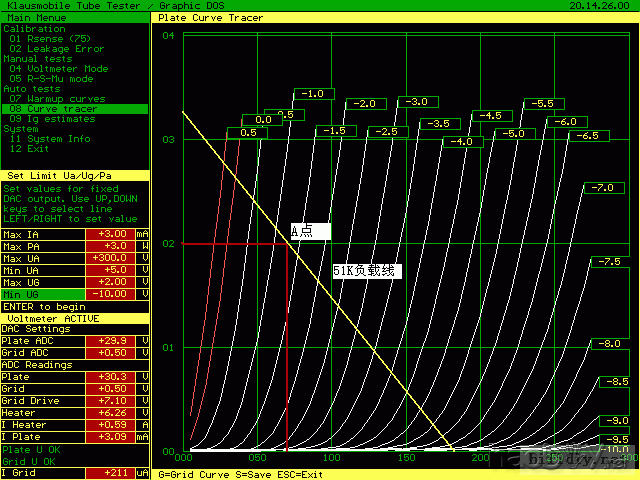The width and height of the screenshot is (640, 480).
Task: Select 05 R-S-Mu mode
Action: [50, 78]
